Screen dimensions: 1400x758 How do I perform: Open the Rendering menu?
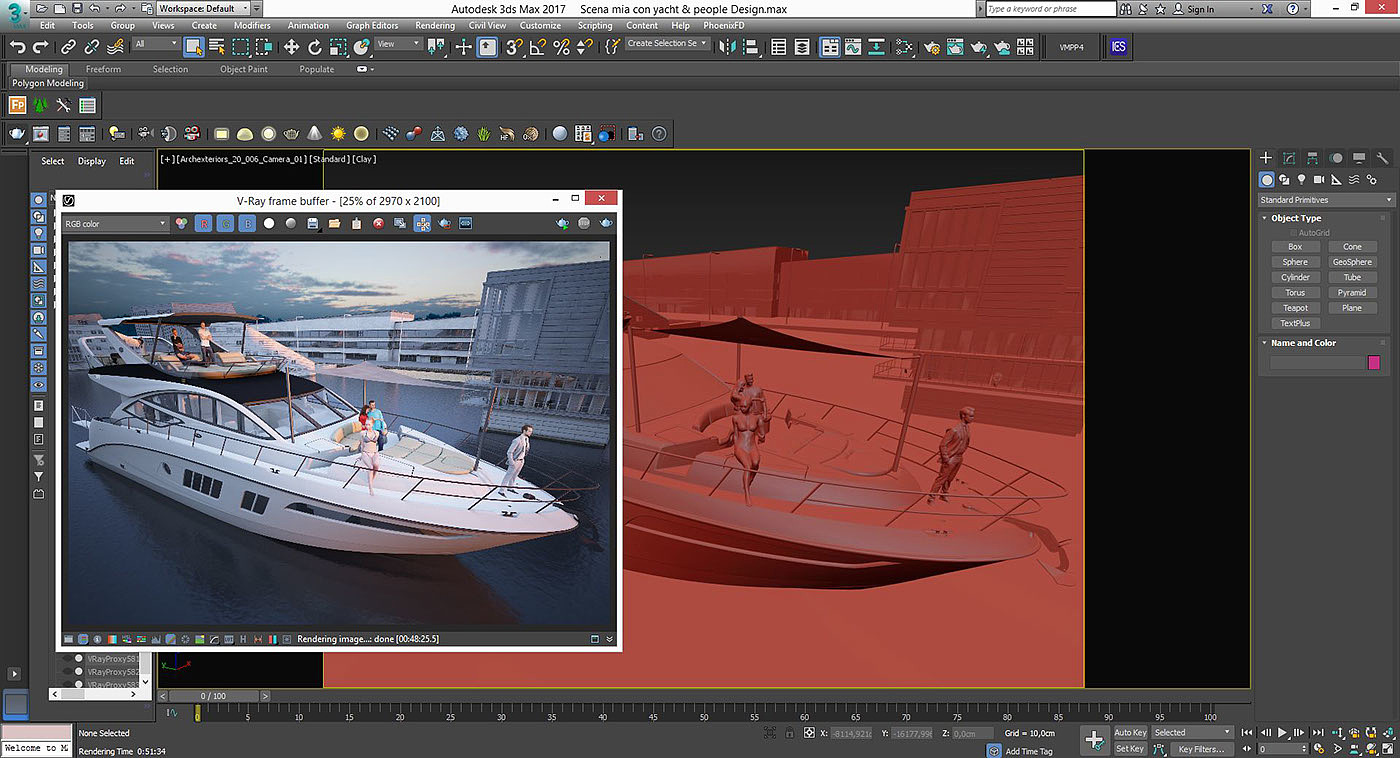435,25
